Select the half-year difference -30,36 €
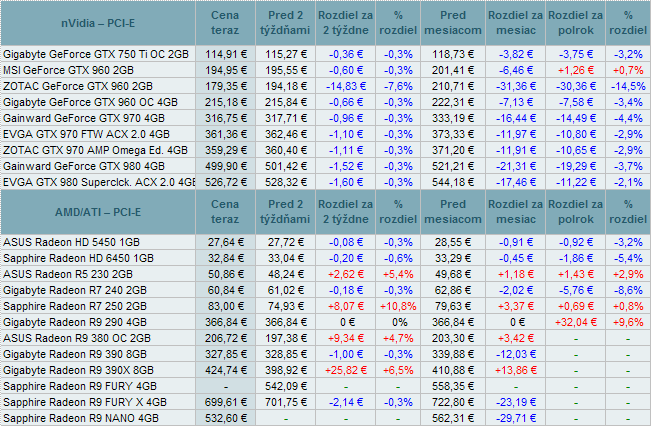 (x=576, y=86)
